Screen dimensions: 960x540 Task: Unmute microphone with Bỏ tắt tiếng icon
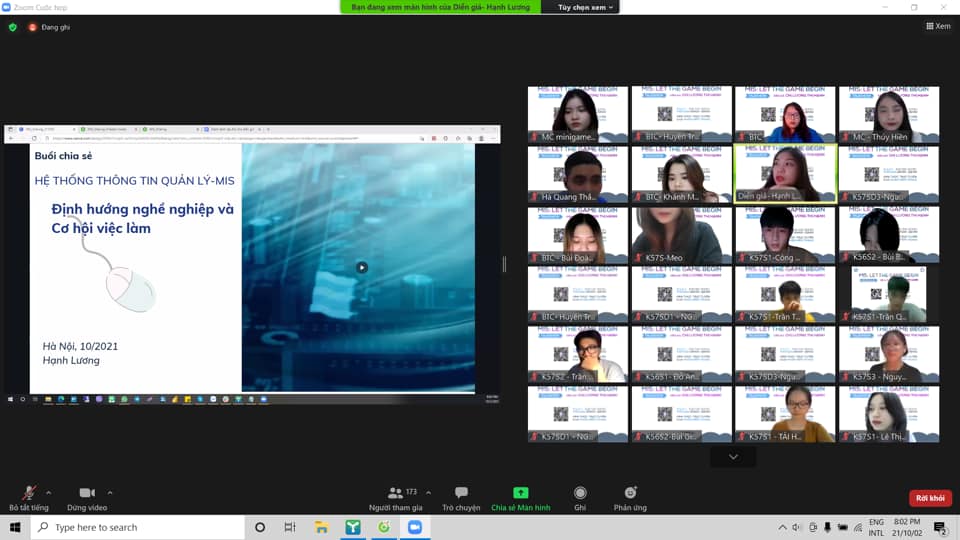(x=29, y=493)
